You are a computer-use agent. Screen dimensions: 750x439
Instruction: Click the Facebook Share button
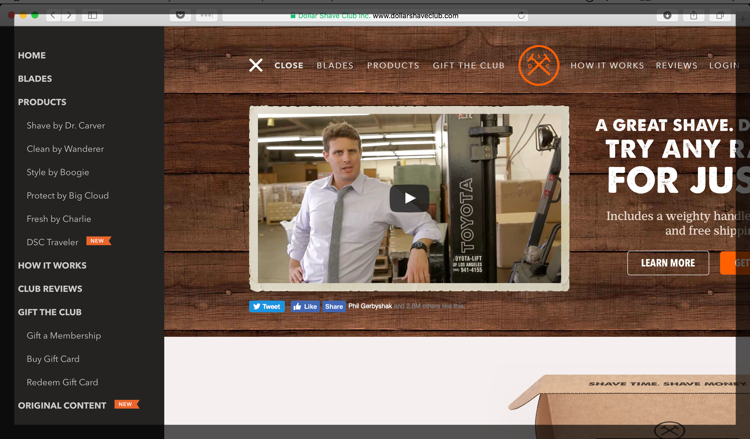(x=334, y=307)
